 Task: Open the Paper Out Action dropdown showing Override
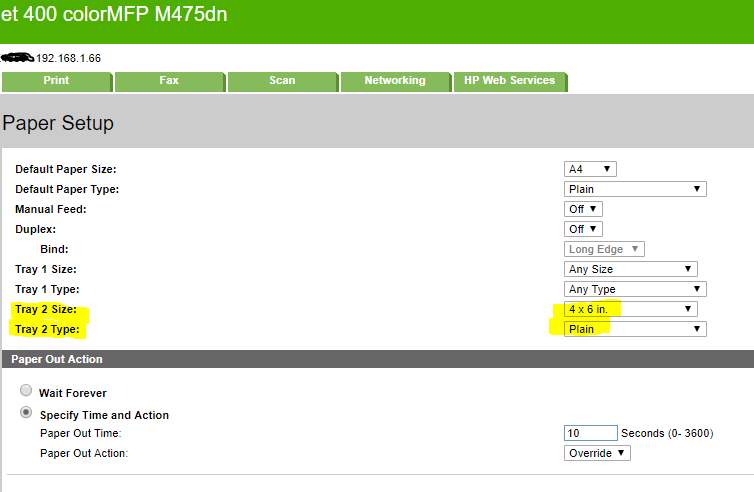[597, 453]
